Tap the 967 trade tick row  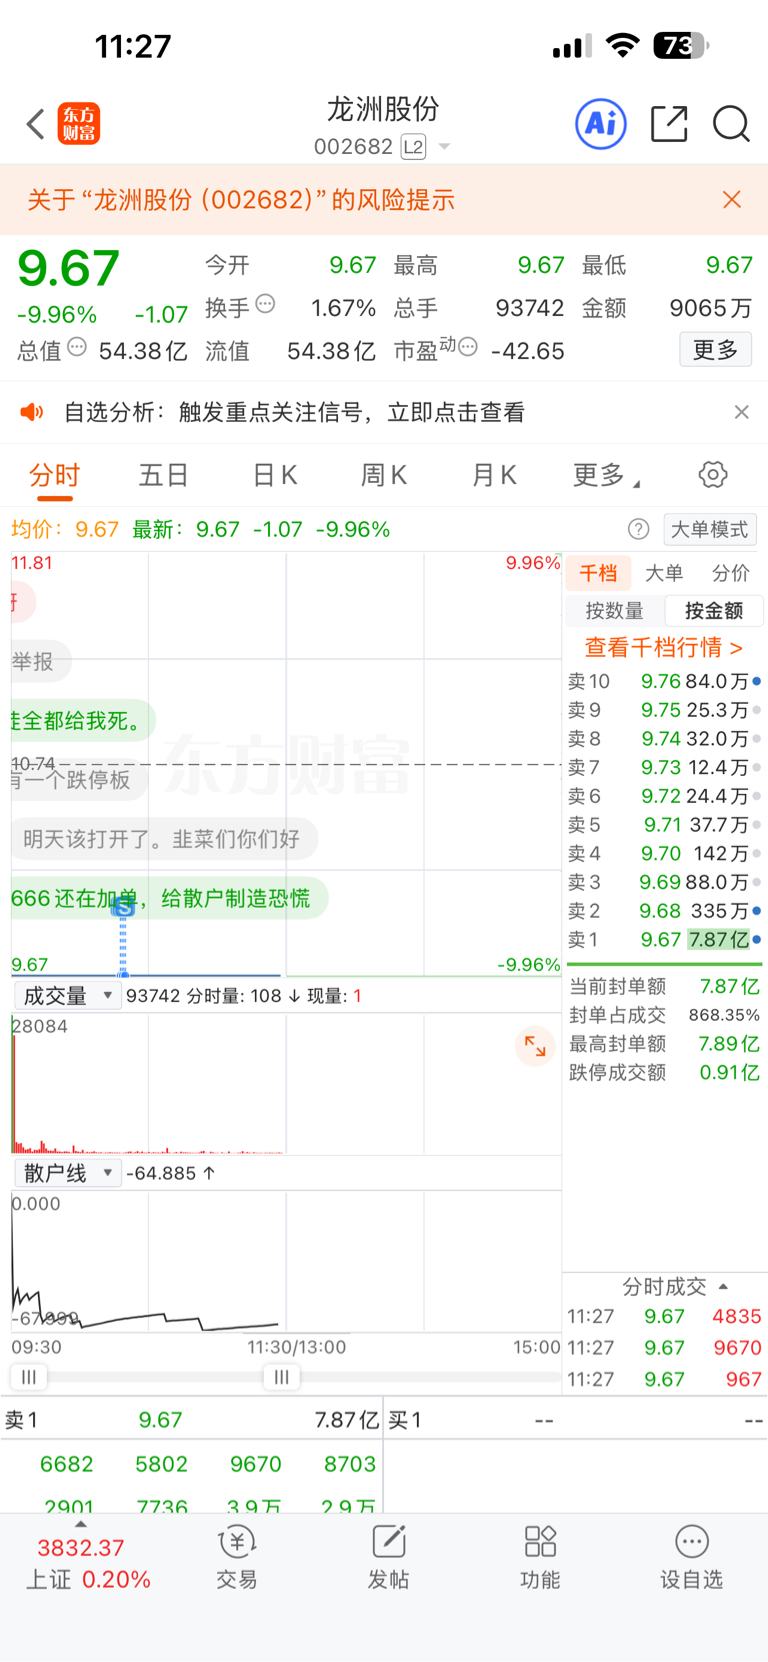[664, 1379]
